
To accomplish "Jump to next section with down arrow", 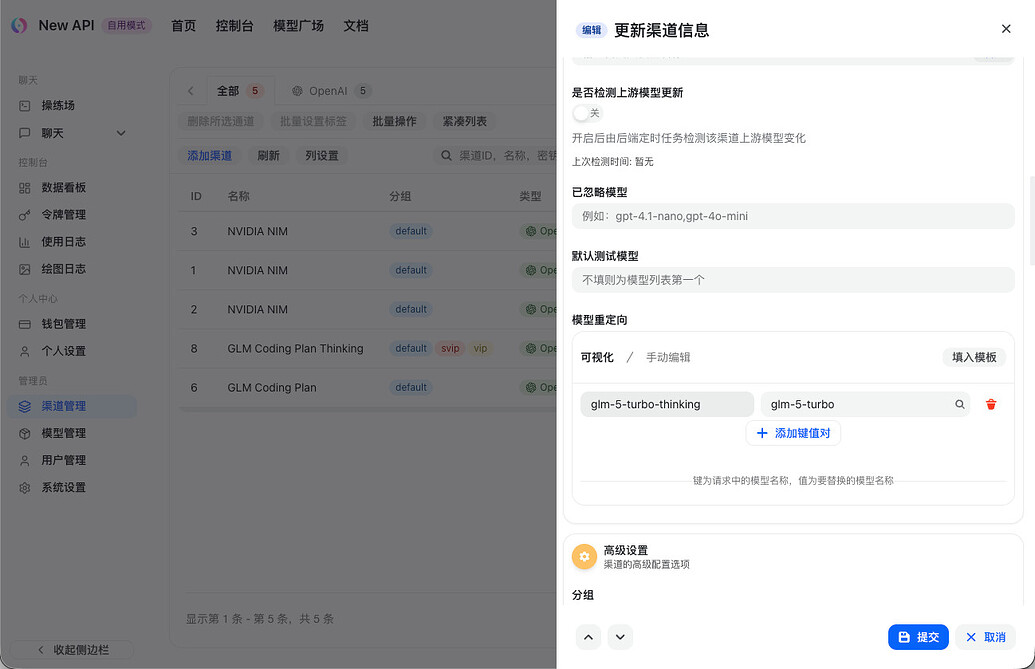I will pyautogui.click(x=620, y=637).
